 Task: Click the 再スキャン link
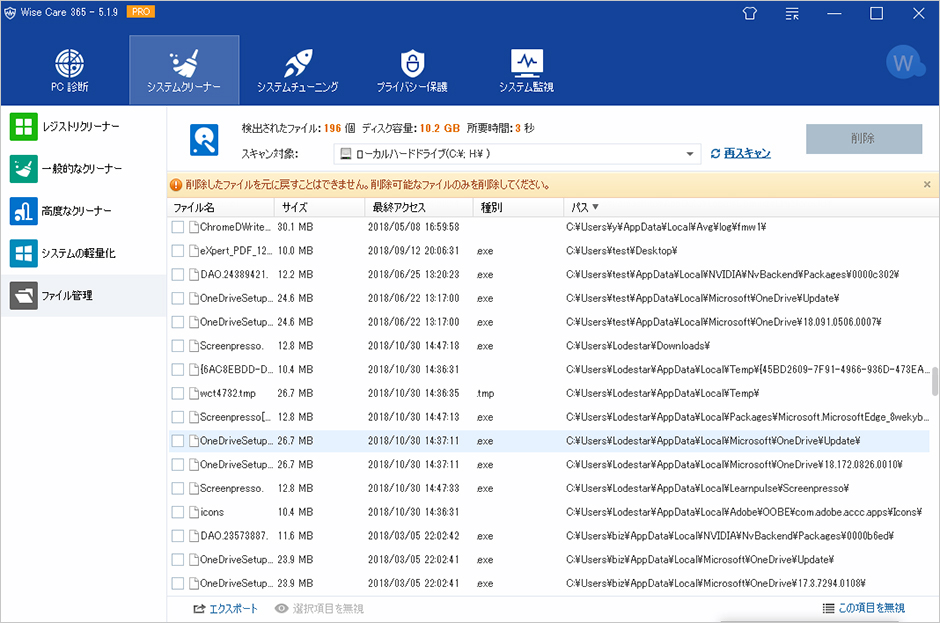tap(747, 154)
